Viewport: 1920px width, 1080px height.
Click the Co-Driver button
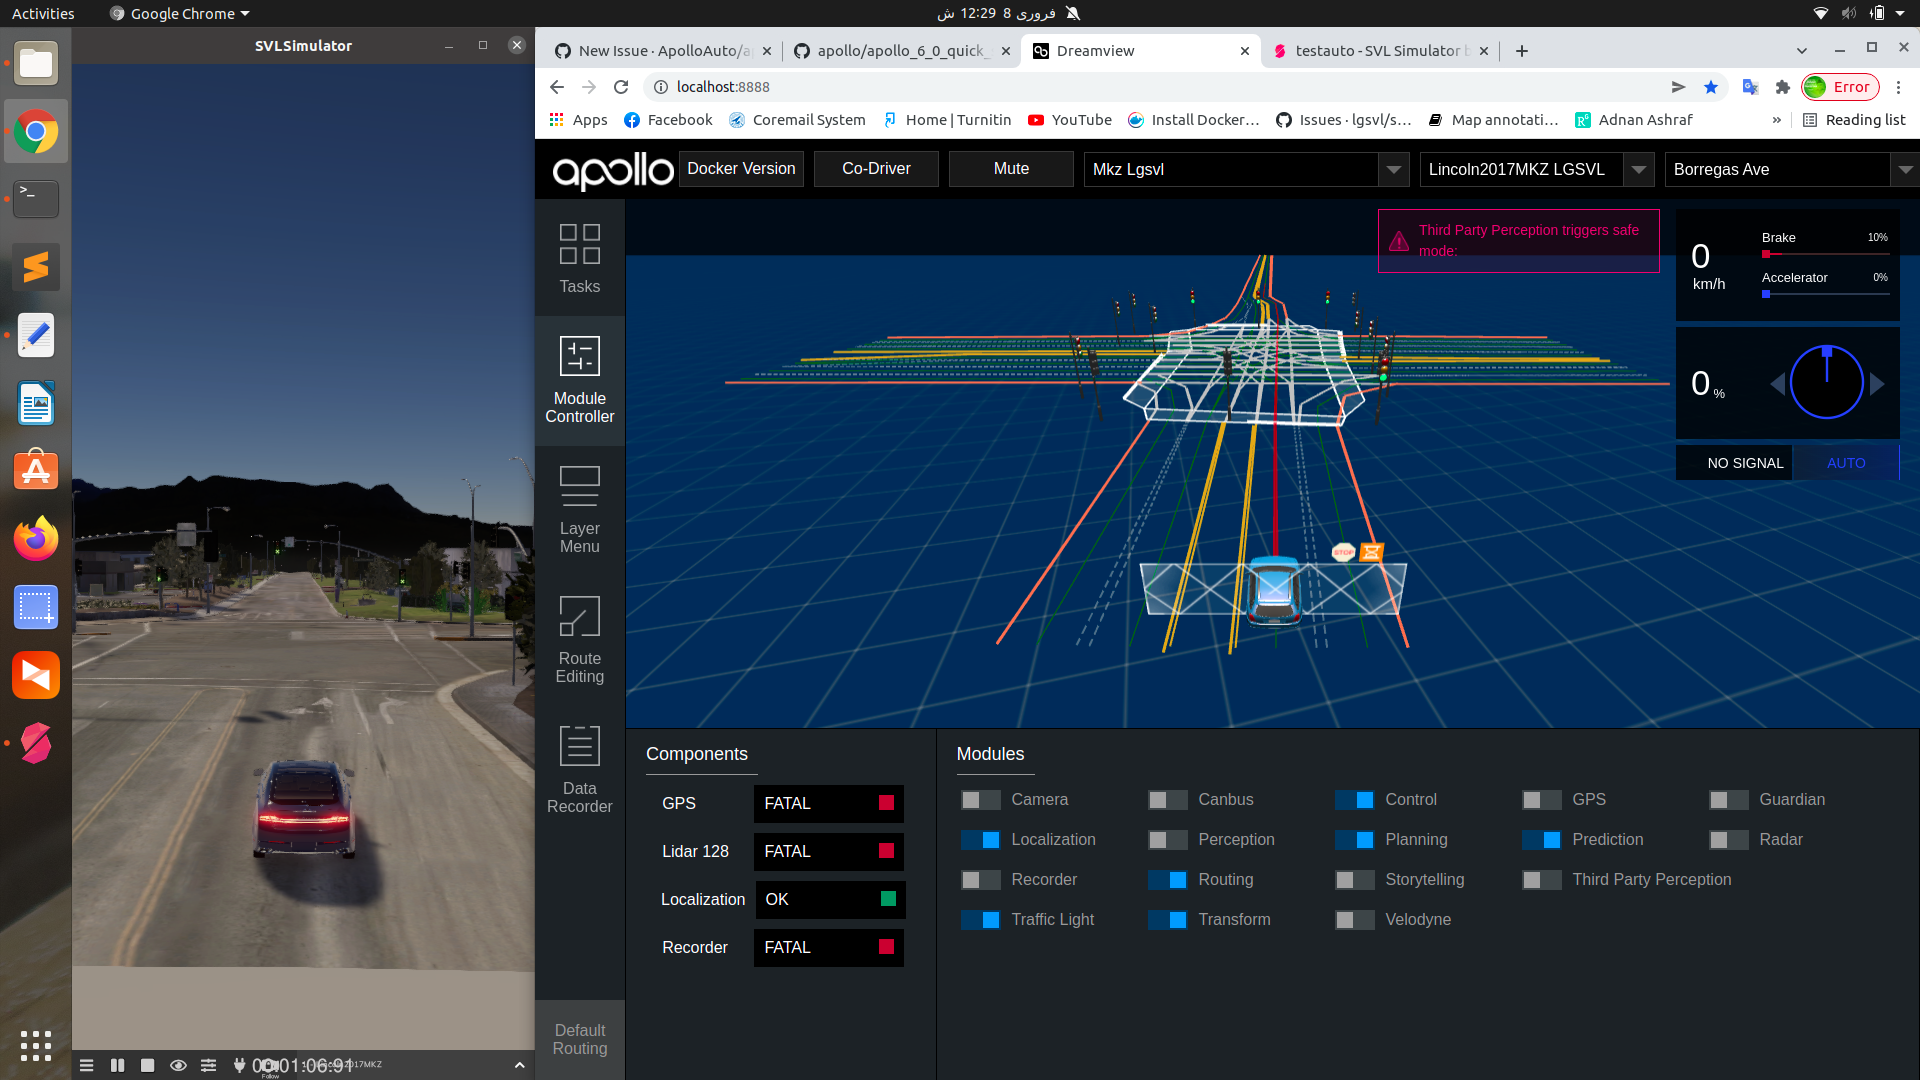(875, 168)
